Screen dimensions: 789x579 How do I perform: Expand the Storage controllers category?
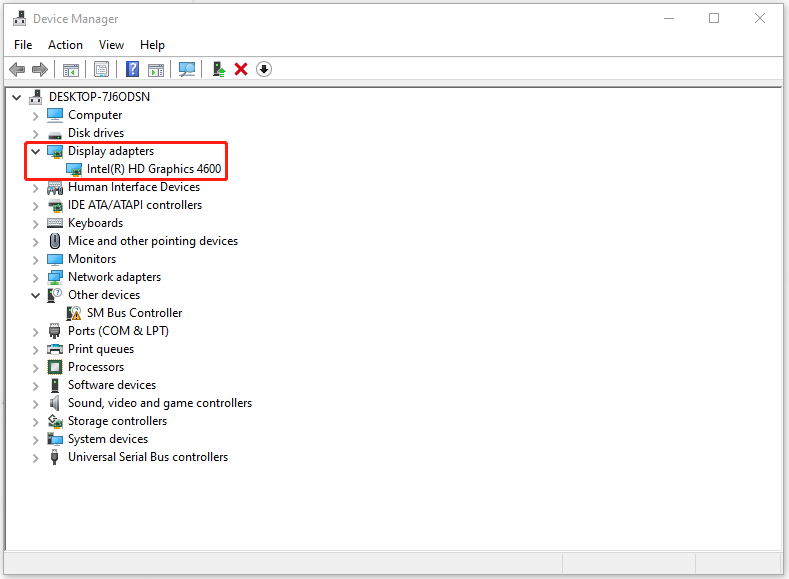click(x=35, y=422)
